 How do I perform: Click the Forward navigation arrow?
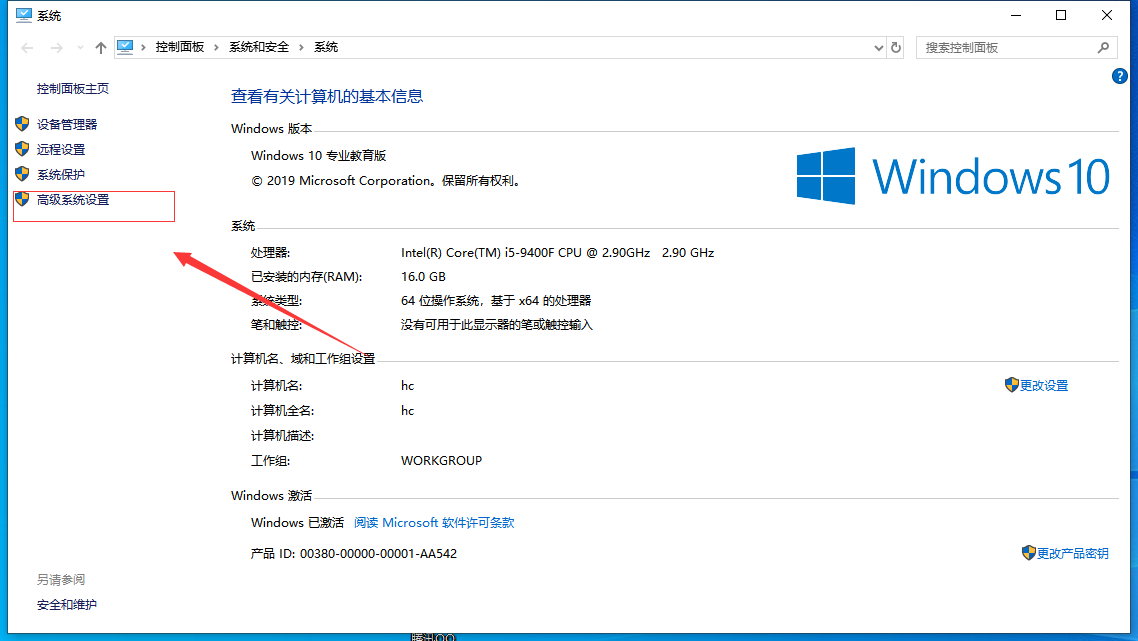[x=57, y=48]
